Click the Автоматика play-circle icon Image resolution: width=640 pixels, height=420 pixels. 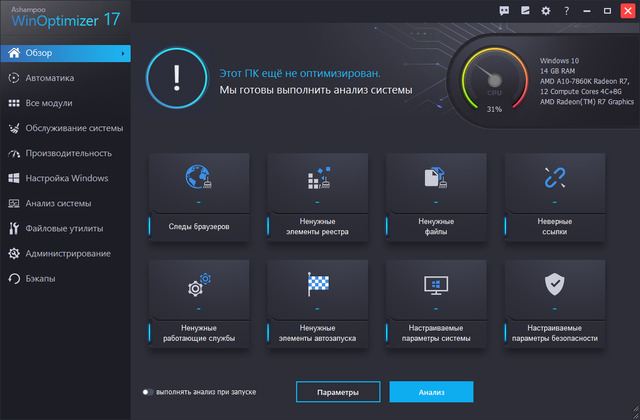pos(14,78)
